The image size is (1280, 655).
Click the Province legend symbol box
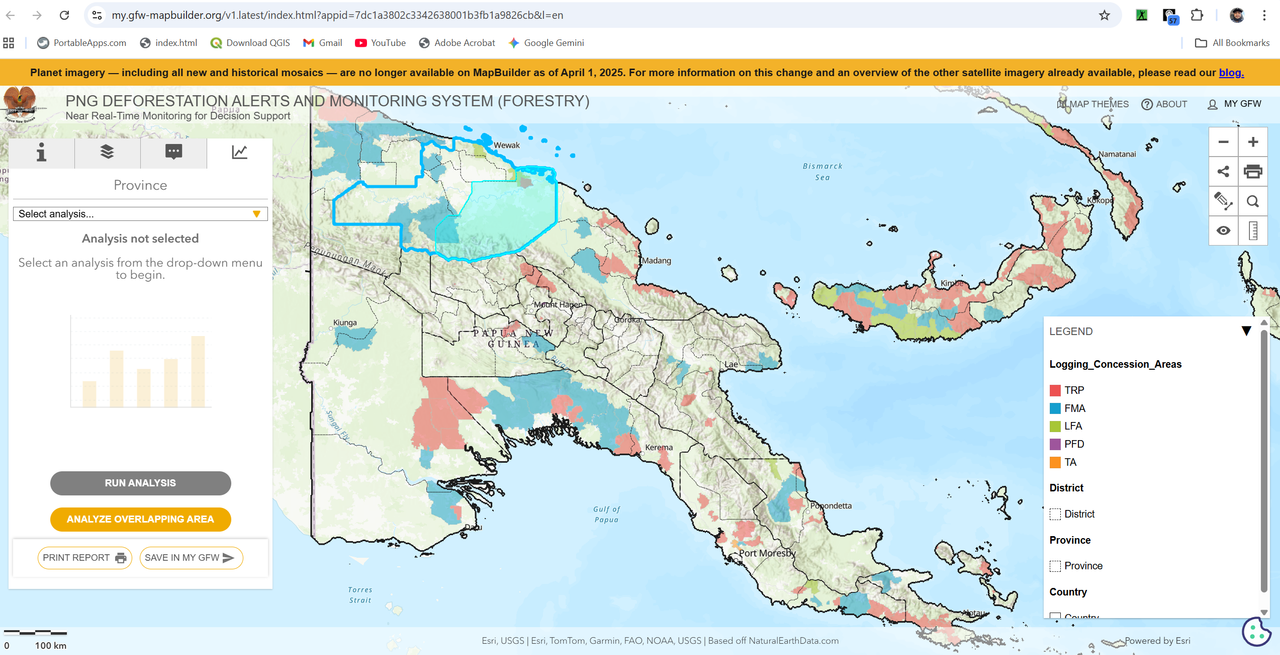click(x=1055, y=566)
